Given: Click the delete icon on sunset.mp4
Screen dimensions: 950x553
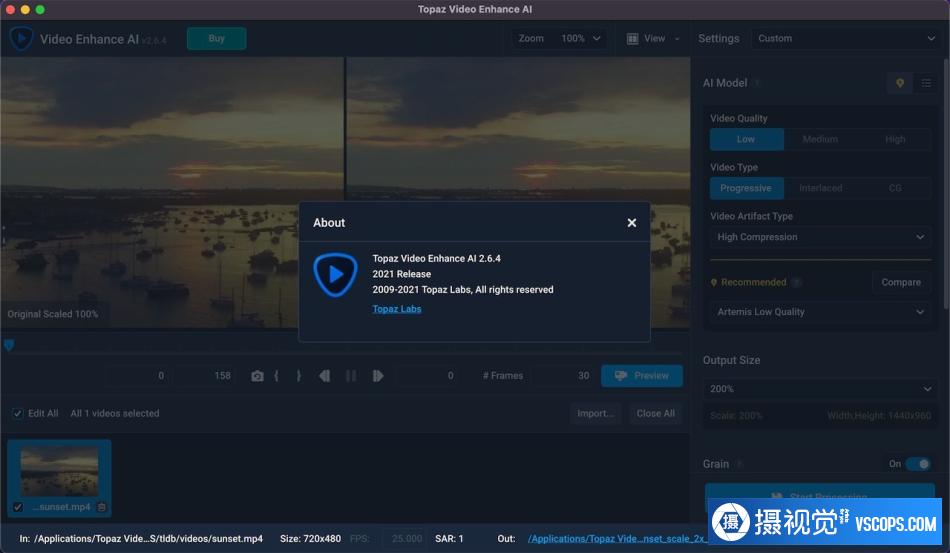Looking at the screenshot, I should tap(102, 507).
